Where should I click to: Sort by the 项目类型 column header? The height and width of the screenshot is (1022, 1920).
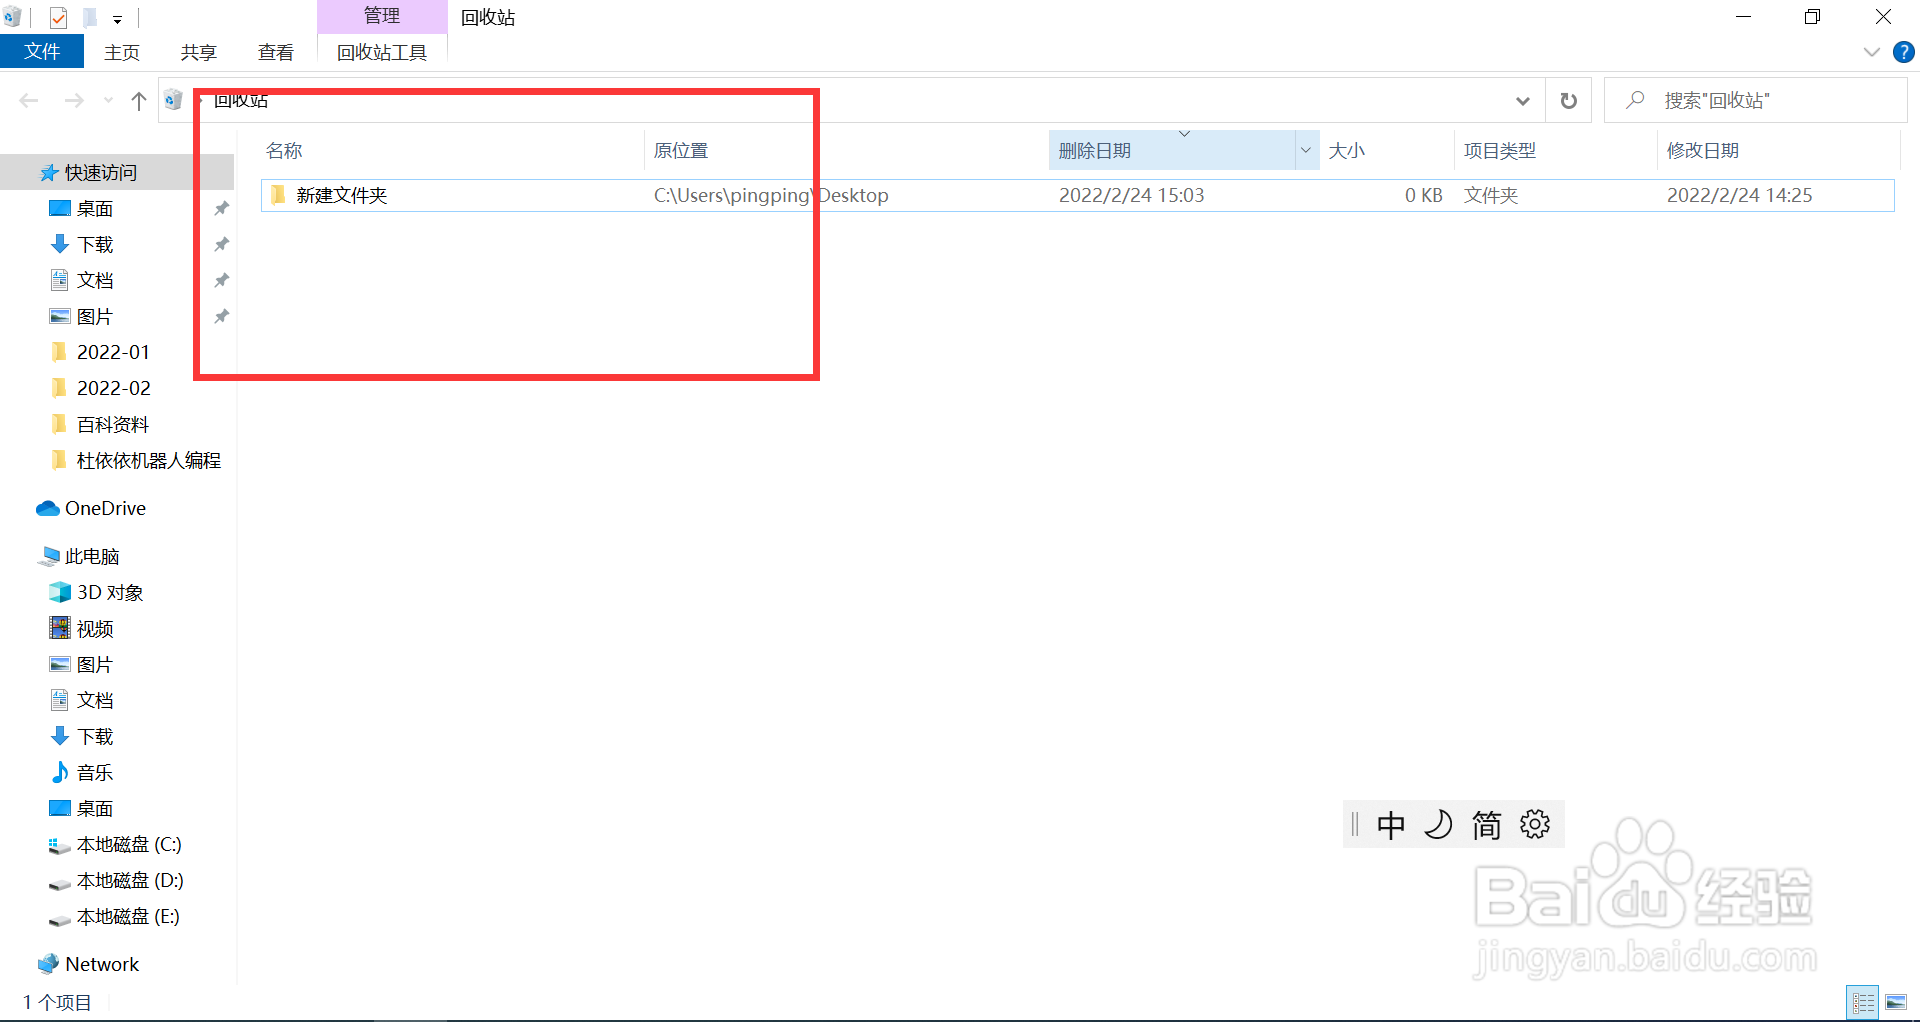1499,151
